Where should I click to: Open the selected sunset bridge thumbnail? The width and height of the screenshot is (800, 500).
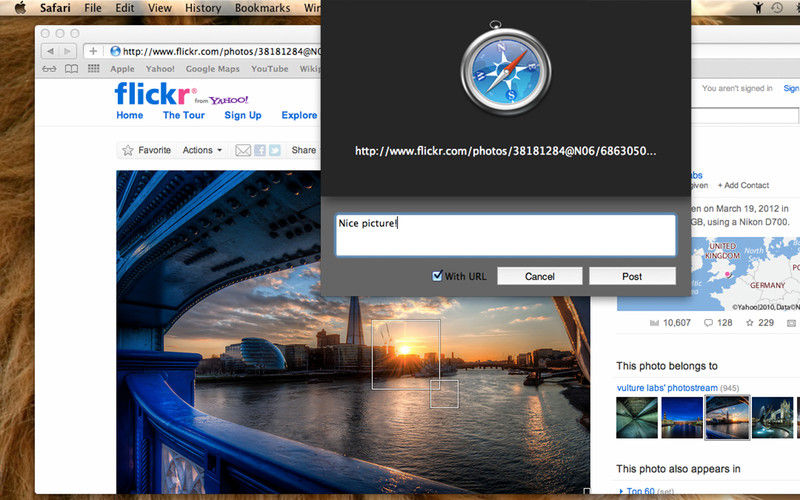coord(728,417)
